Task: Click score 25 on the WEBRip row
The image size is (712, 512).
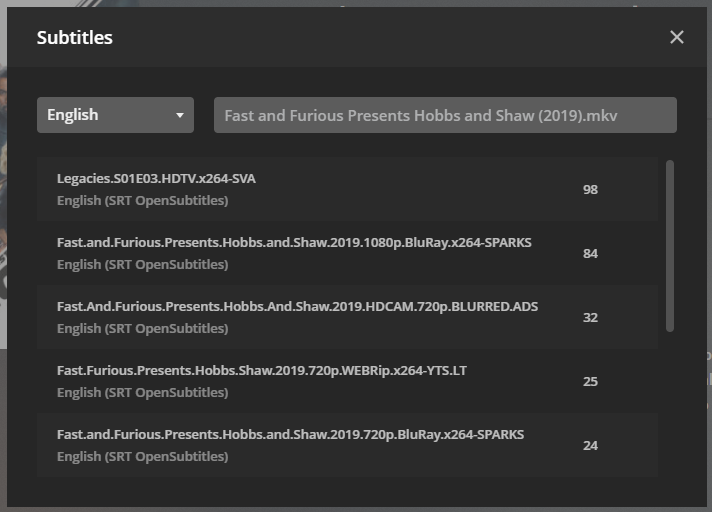Action: 590,381
